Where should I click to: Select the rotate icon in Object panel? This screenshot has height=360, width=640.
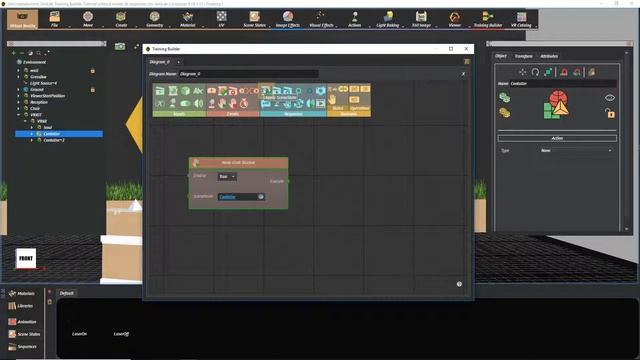535,72
